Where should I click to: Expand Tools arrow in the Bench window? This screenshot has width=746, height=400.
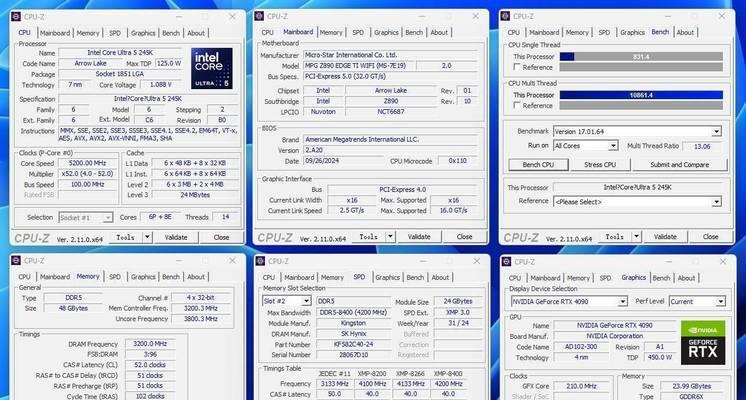(x=636, y=236)
